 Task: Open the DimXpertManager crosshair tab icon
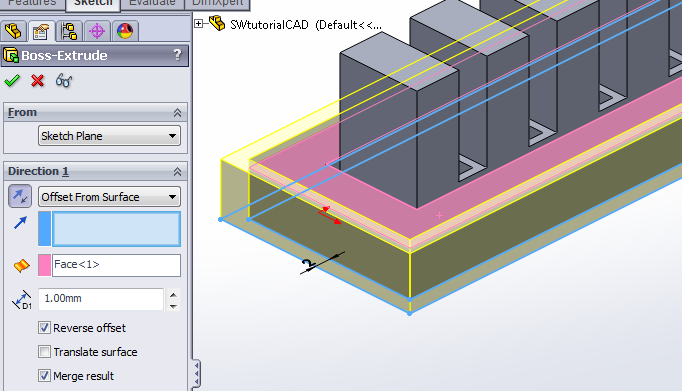tap(97, 31)
